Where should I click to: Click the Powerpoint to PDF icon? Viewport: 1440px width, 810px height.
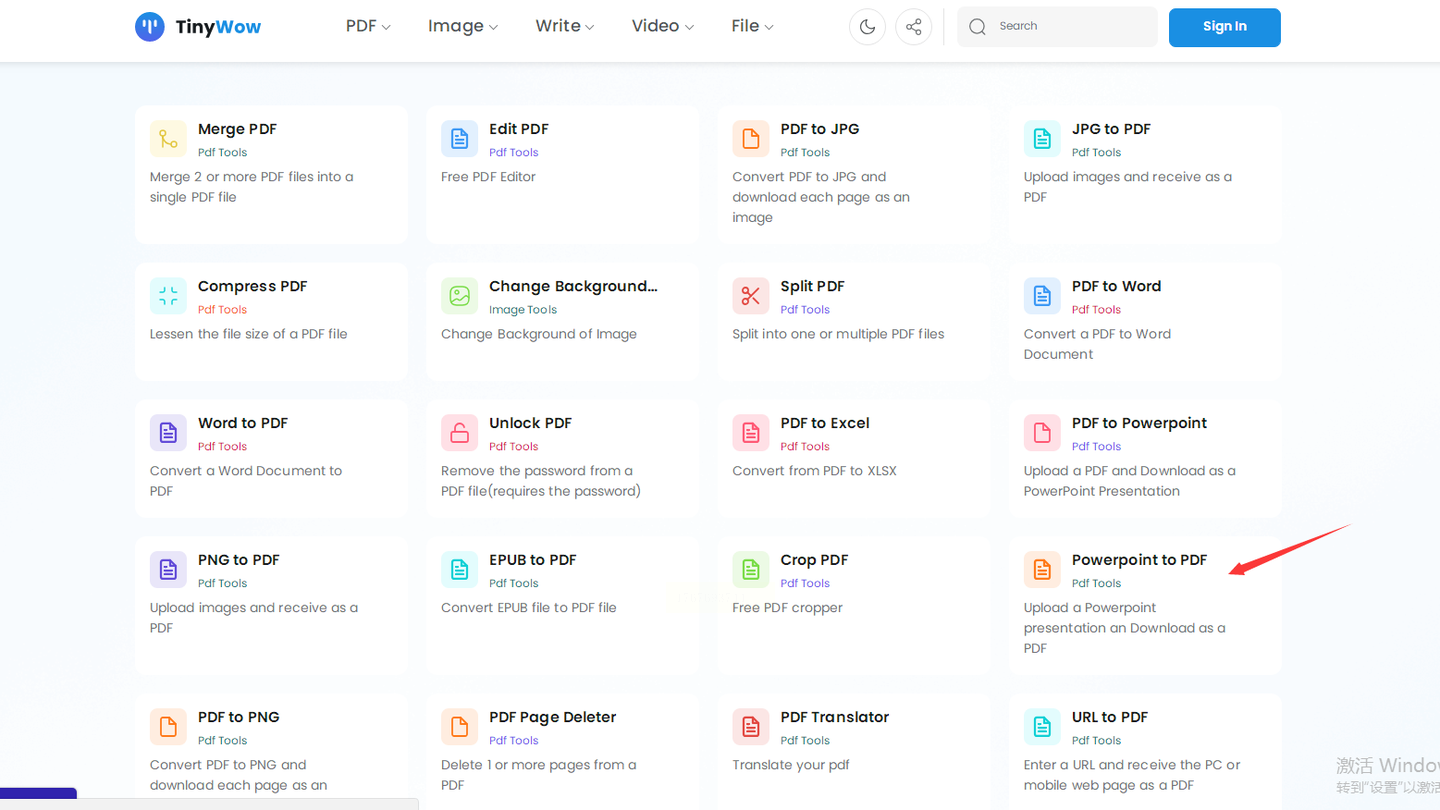pyautogui.click(x=1042, y=570)
